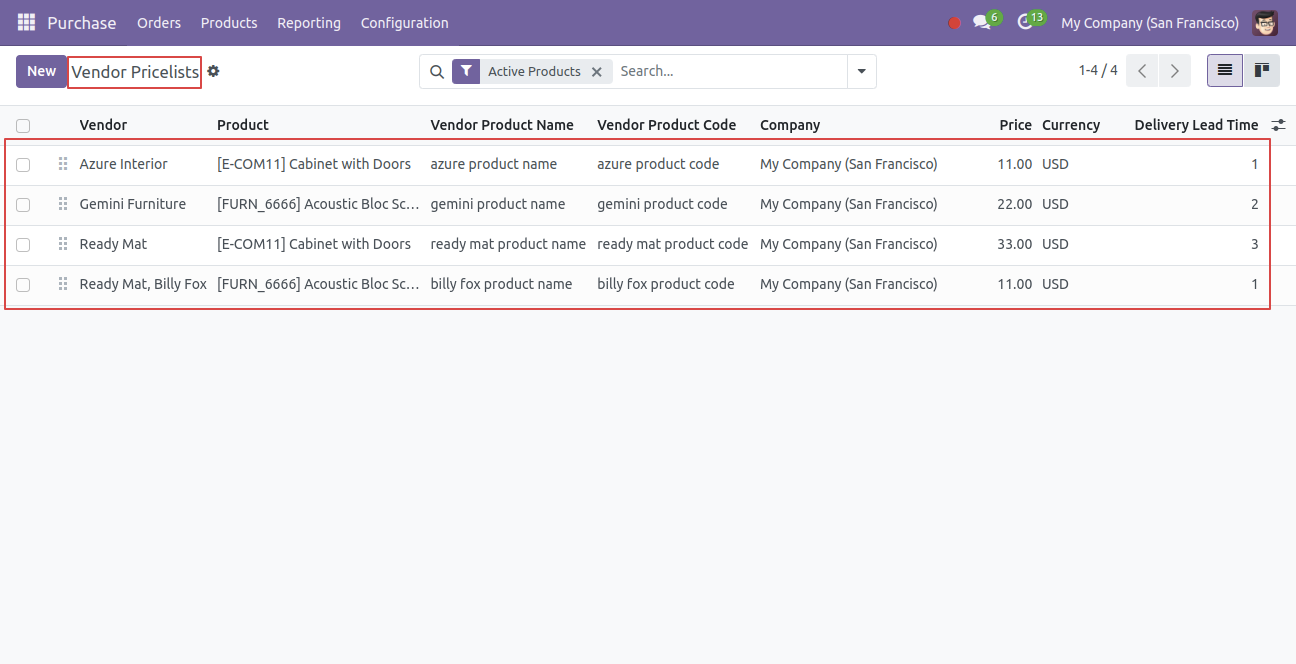Check the Gemini Furniture row checkbox
Viewport: 1296px width, 664px height.
[x=23, y=205]
